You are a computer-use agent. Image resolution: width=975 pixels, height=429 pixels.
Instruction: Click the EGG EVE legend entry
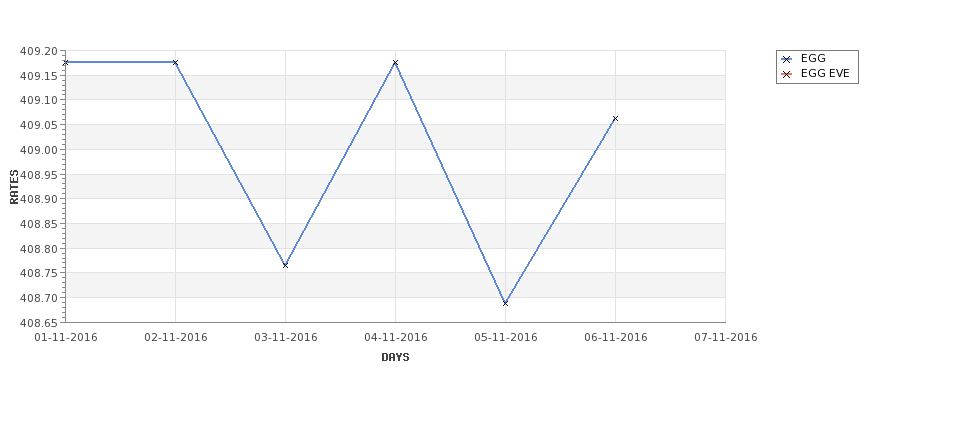point(815,74)
